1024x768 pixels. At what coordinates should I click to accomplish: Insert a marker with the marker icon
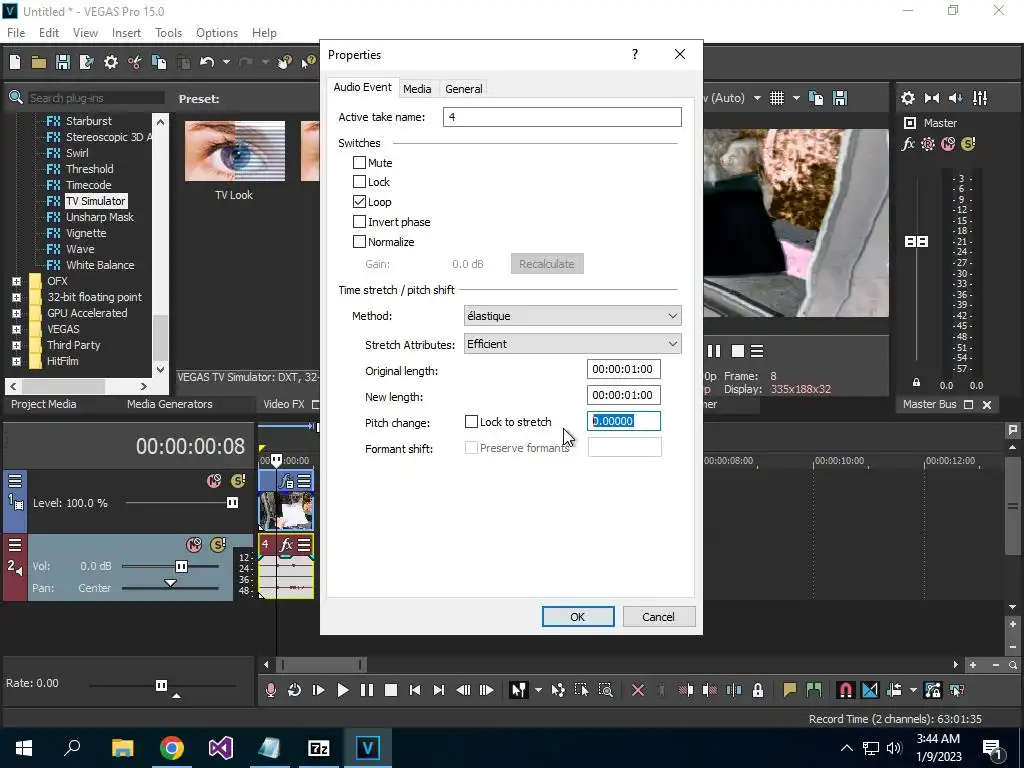(x=790, y=690)
